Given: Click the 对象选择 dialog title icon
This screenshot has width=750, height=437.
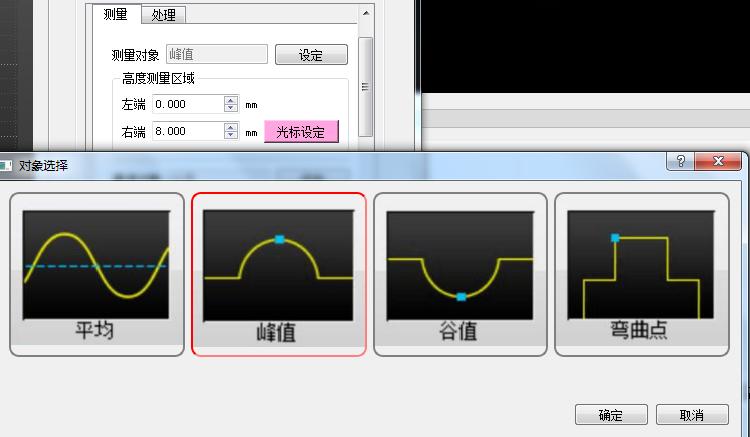Looking at the screenshot, I should coord(6,165).
